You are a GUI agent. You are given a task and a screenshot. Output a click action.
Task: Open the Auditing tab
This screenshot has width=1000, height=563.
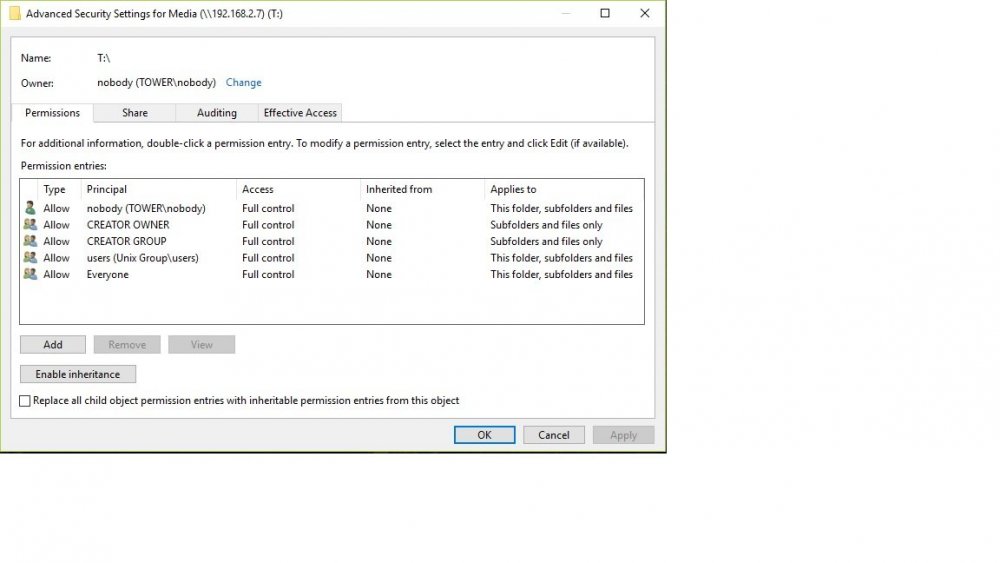pyautogui.click(x=217, y=113)
